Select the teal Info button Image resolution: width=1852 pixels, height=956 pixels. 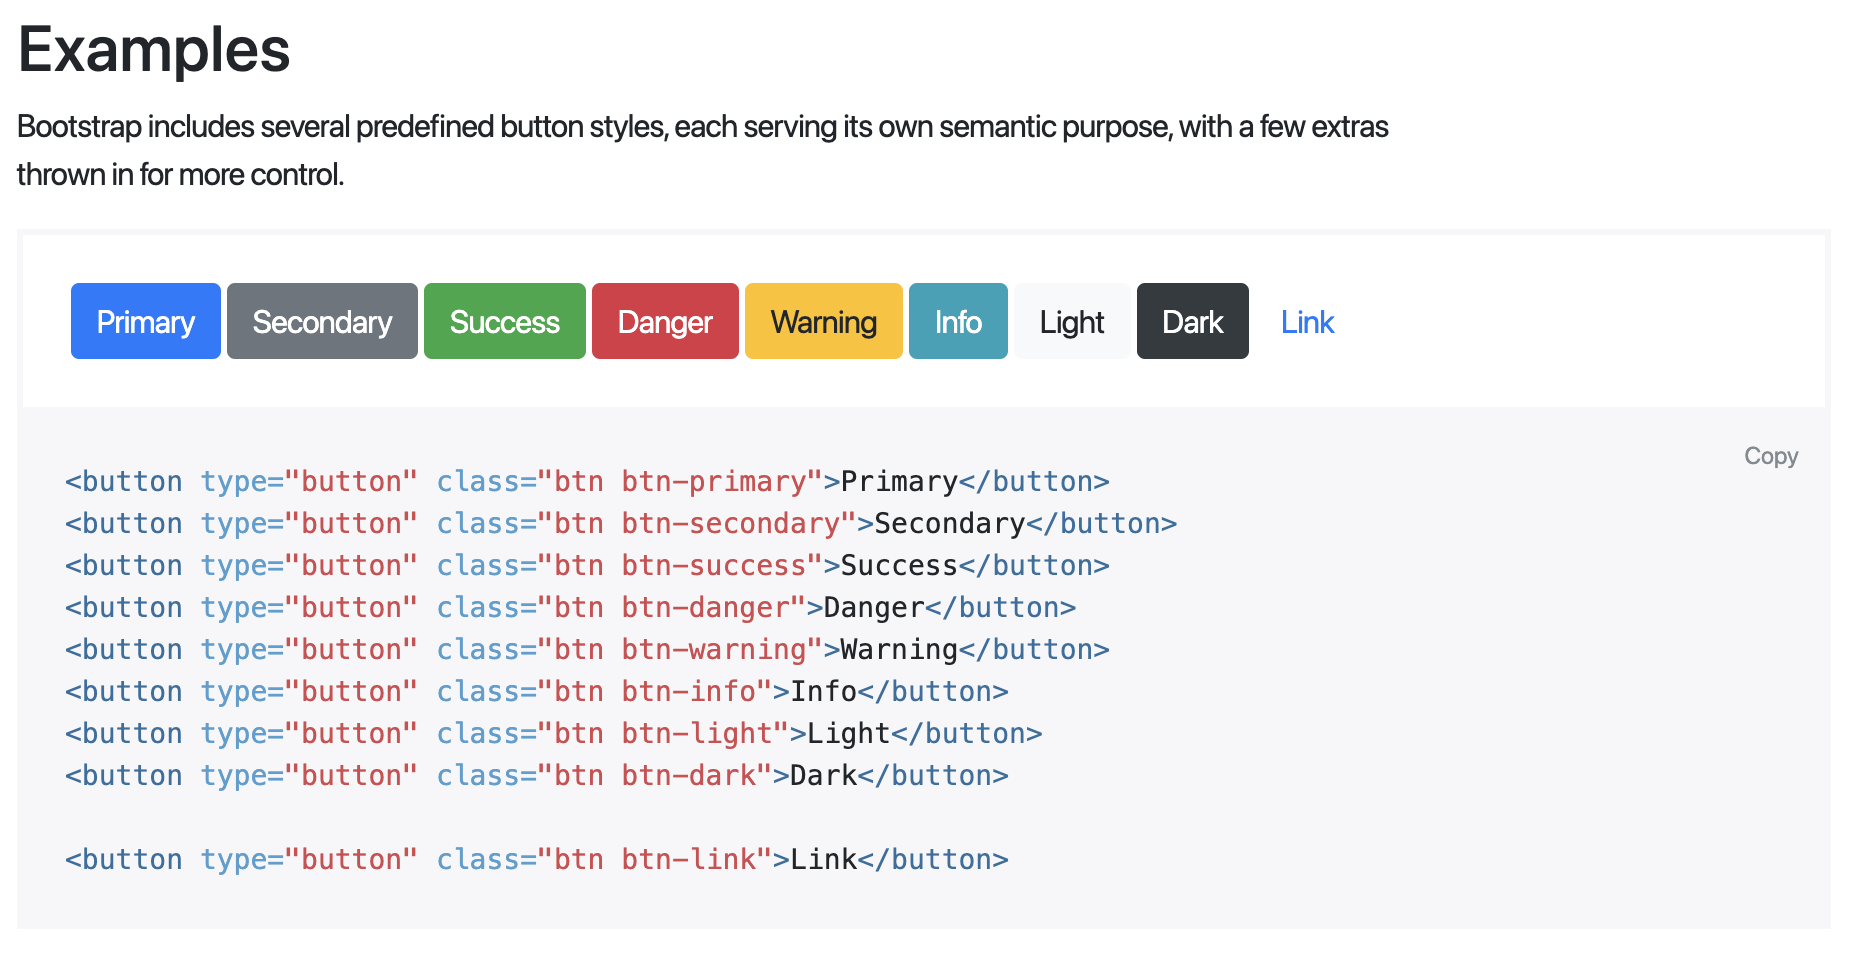[957, 321]
